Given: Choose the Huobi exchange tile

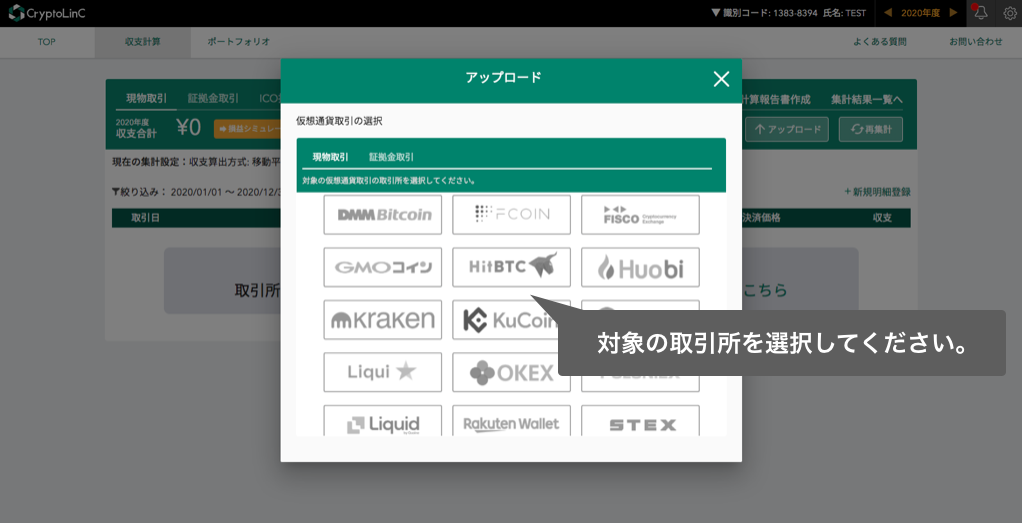Looking at the screenshot, I should tap(640, 267).
